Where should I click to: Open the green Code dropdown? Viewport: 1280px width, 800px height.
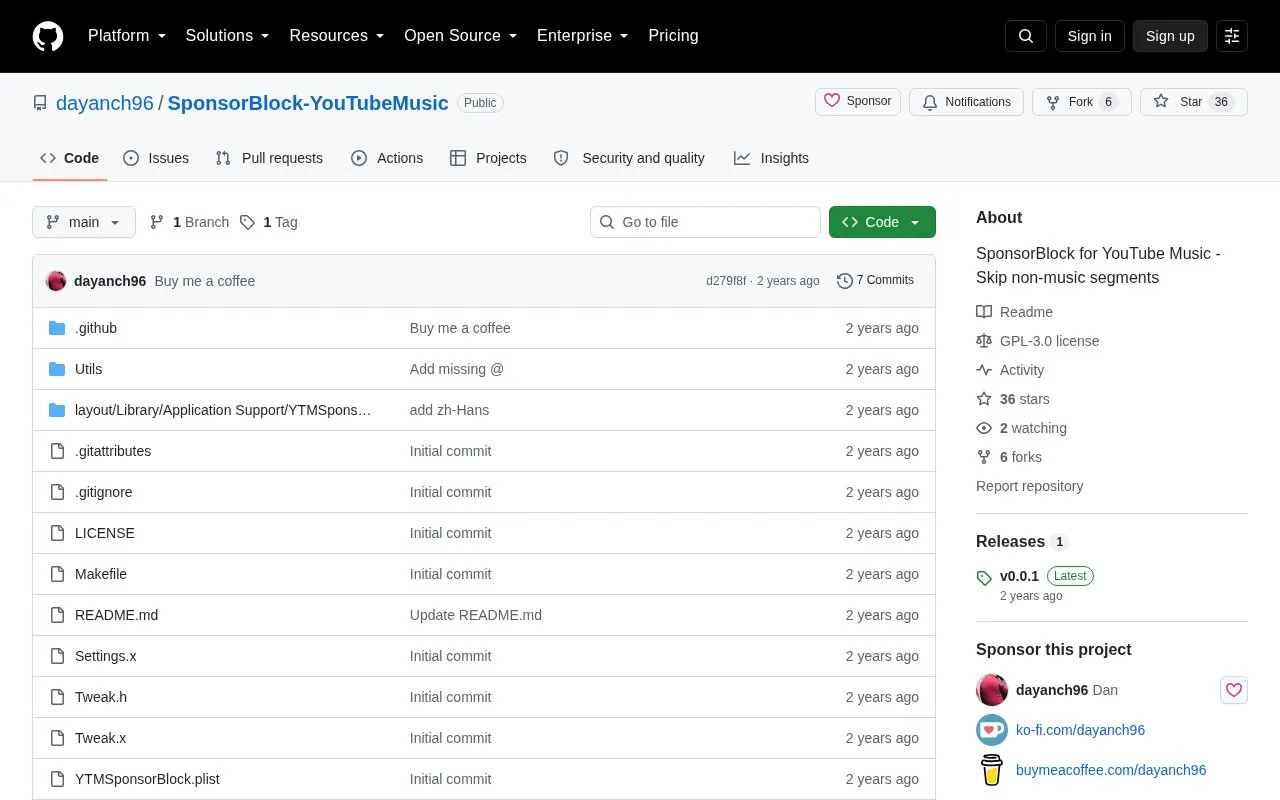(x=882, y=222)
